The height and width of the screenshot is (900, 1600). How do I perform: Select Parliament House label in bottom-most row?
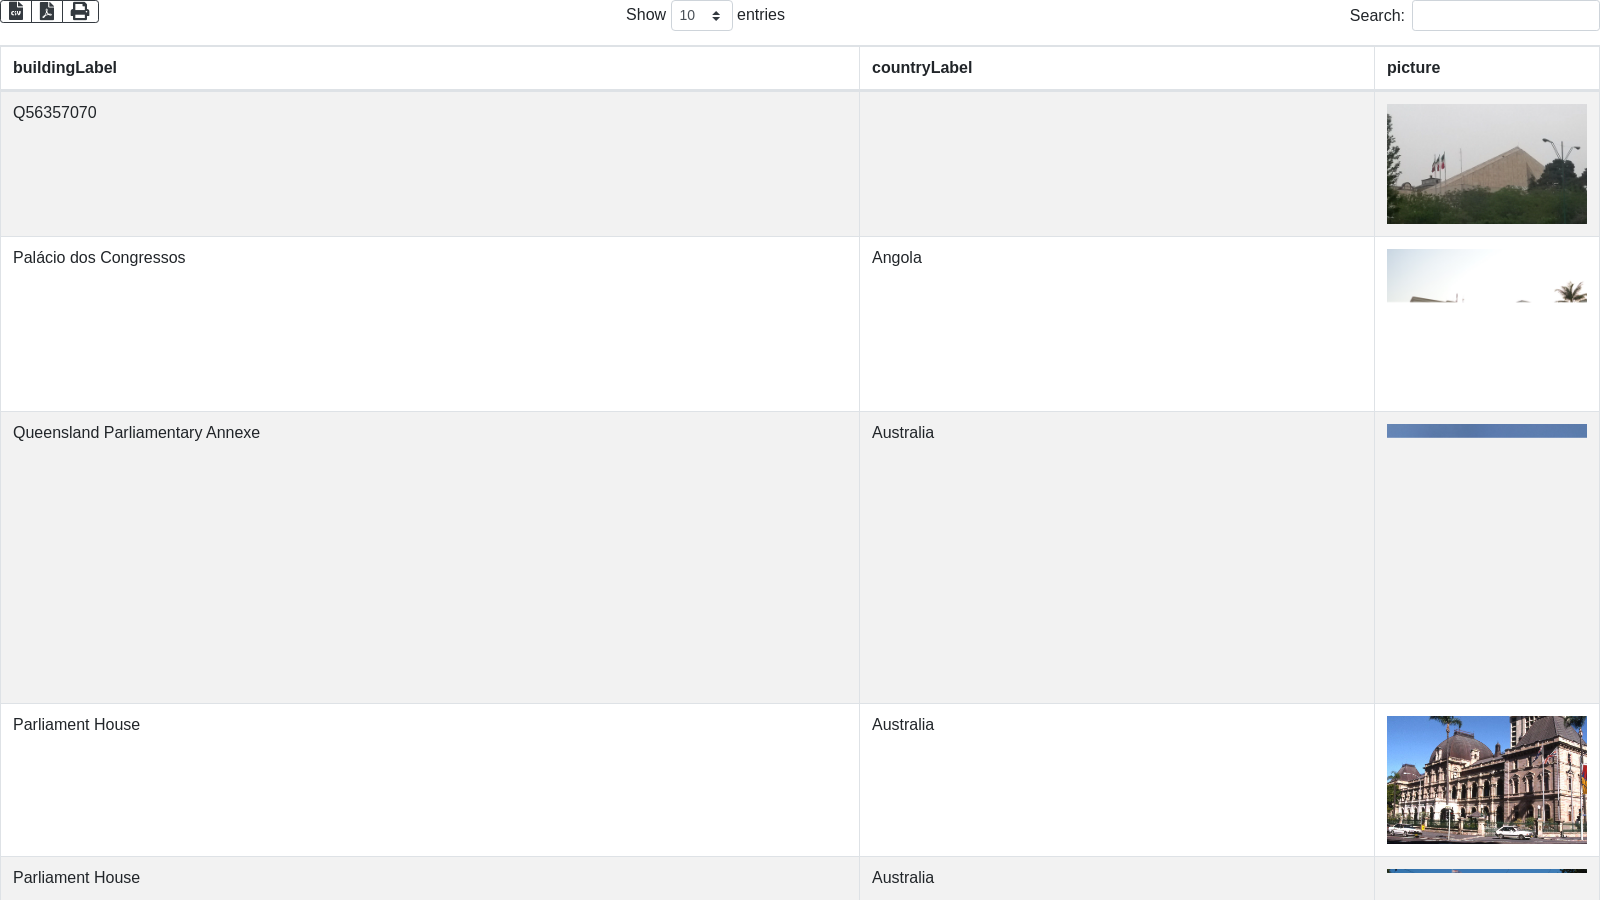click(76, 878)
